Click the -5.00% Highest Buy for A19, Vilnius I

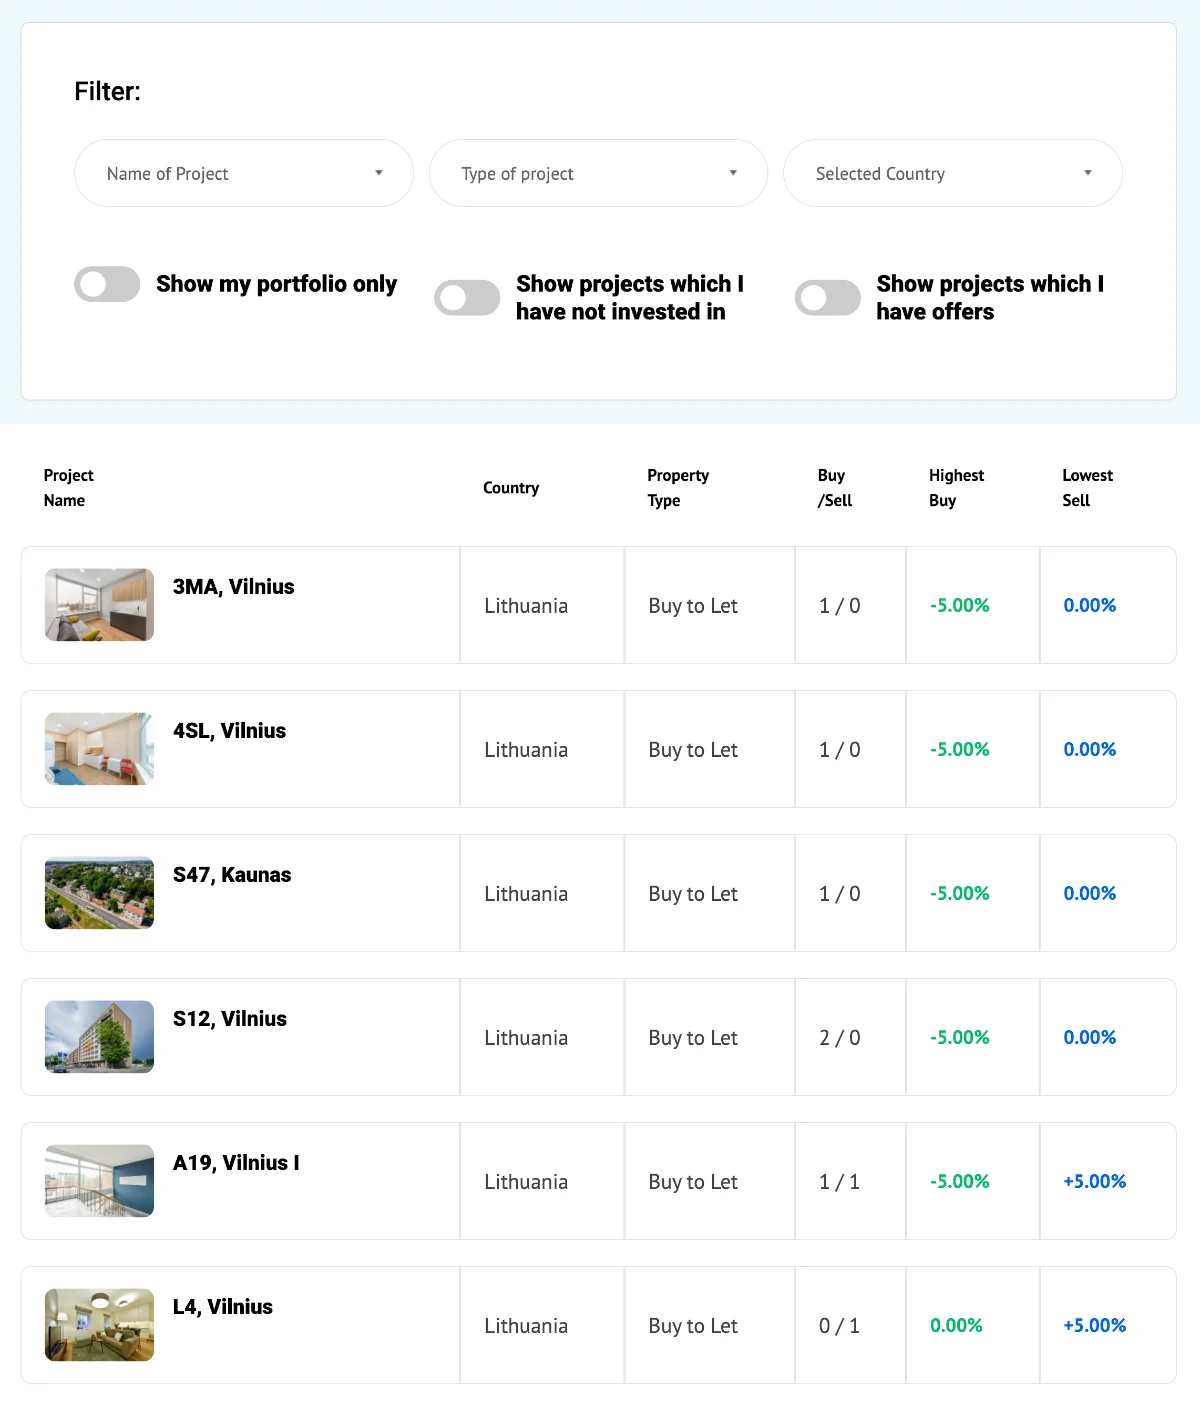tap(960, 1181)
